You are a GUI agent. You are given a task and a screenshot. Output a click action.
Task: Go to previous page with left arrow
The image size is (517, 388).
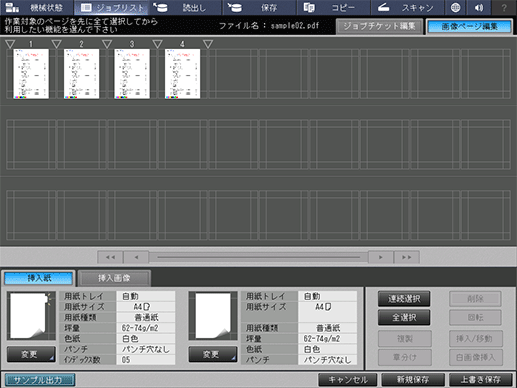tap(136, 257)
